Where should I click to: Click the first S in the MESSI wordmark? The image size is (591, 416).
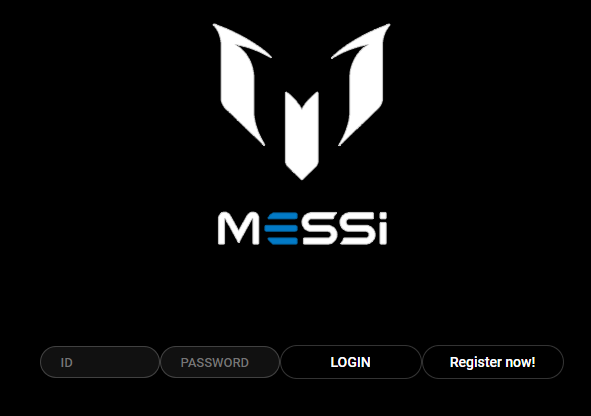pos(319,228)
